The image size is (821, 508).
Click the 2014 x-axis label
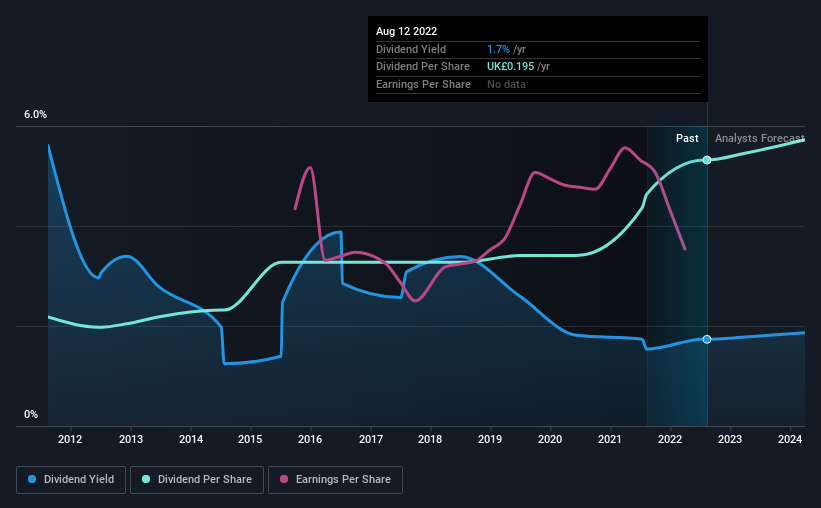(x=191, y=439)
